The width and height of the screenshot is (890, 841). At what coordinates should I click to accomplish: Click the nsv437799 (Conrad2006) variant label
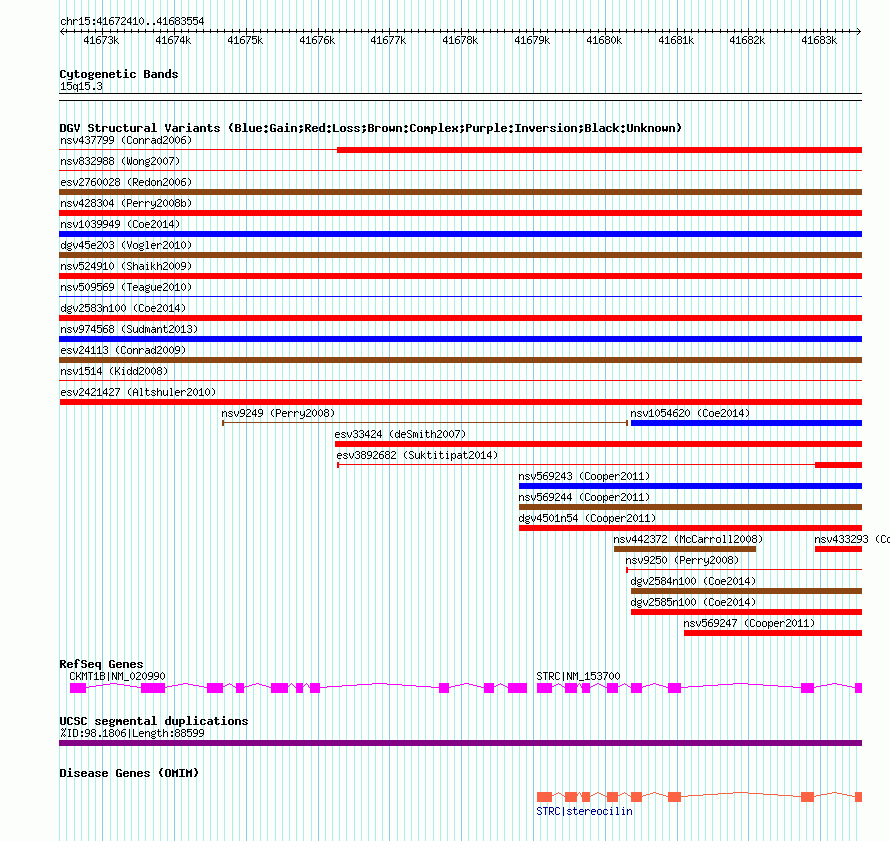(x=126, y=140)
